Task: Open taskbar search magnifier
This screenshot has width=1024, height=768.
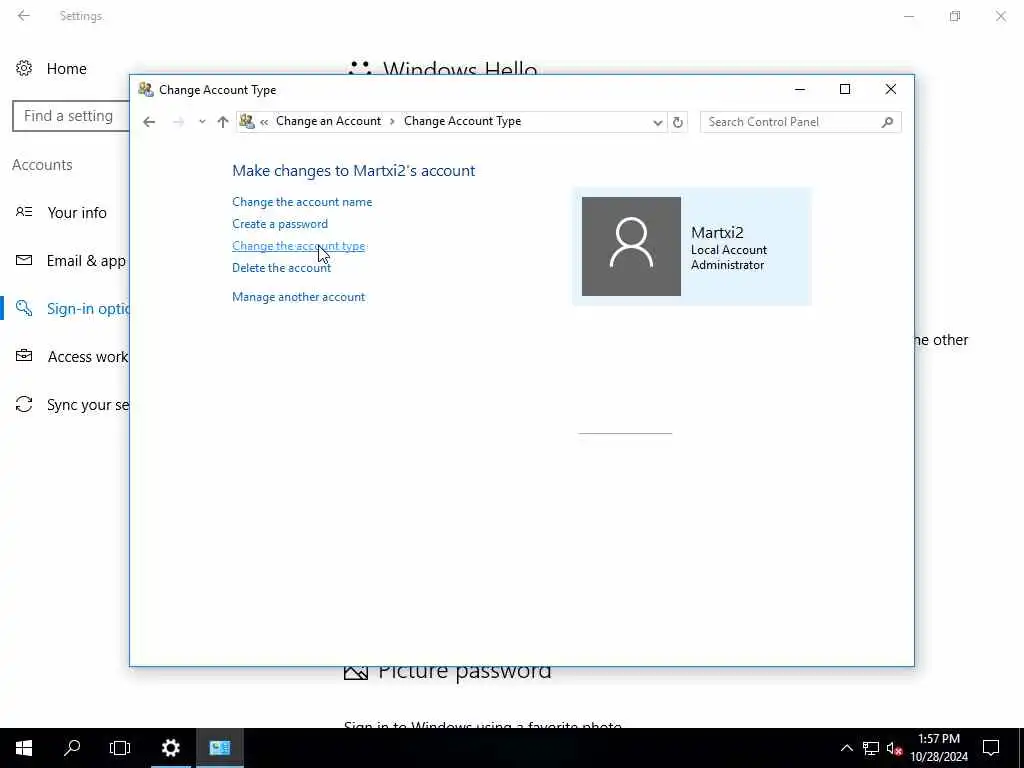Action: click(72, 748)
